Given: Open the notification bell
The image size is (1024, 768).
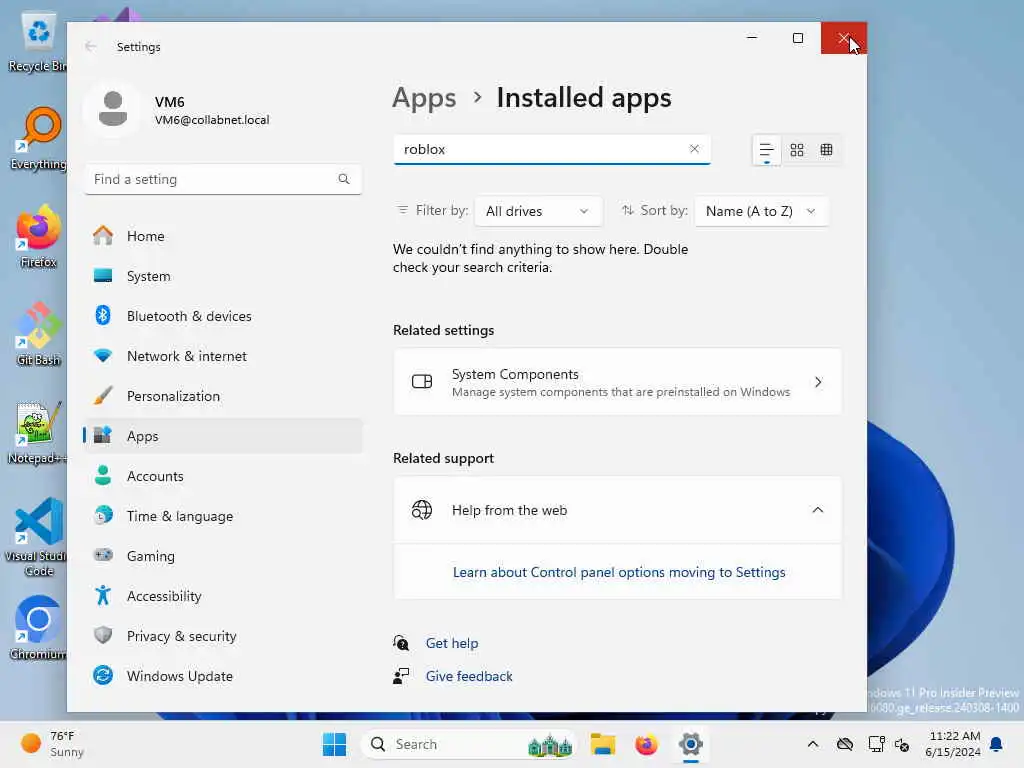Looking at the screenshot, I should tap(996, 744).
